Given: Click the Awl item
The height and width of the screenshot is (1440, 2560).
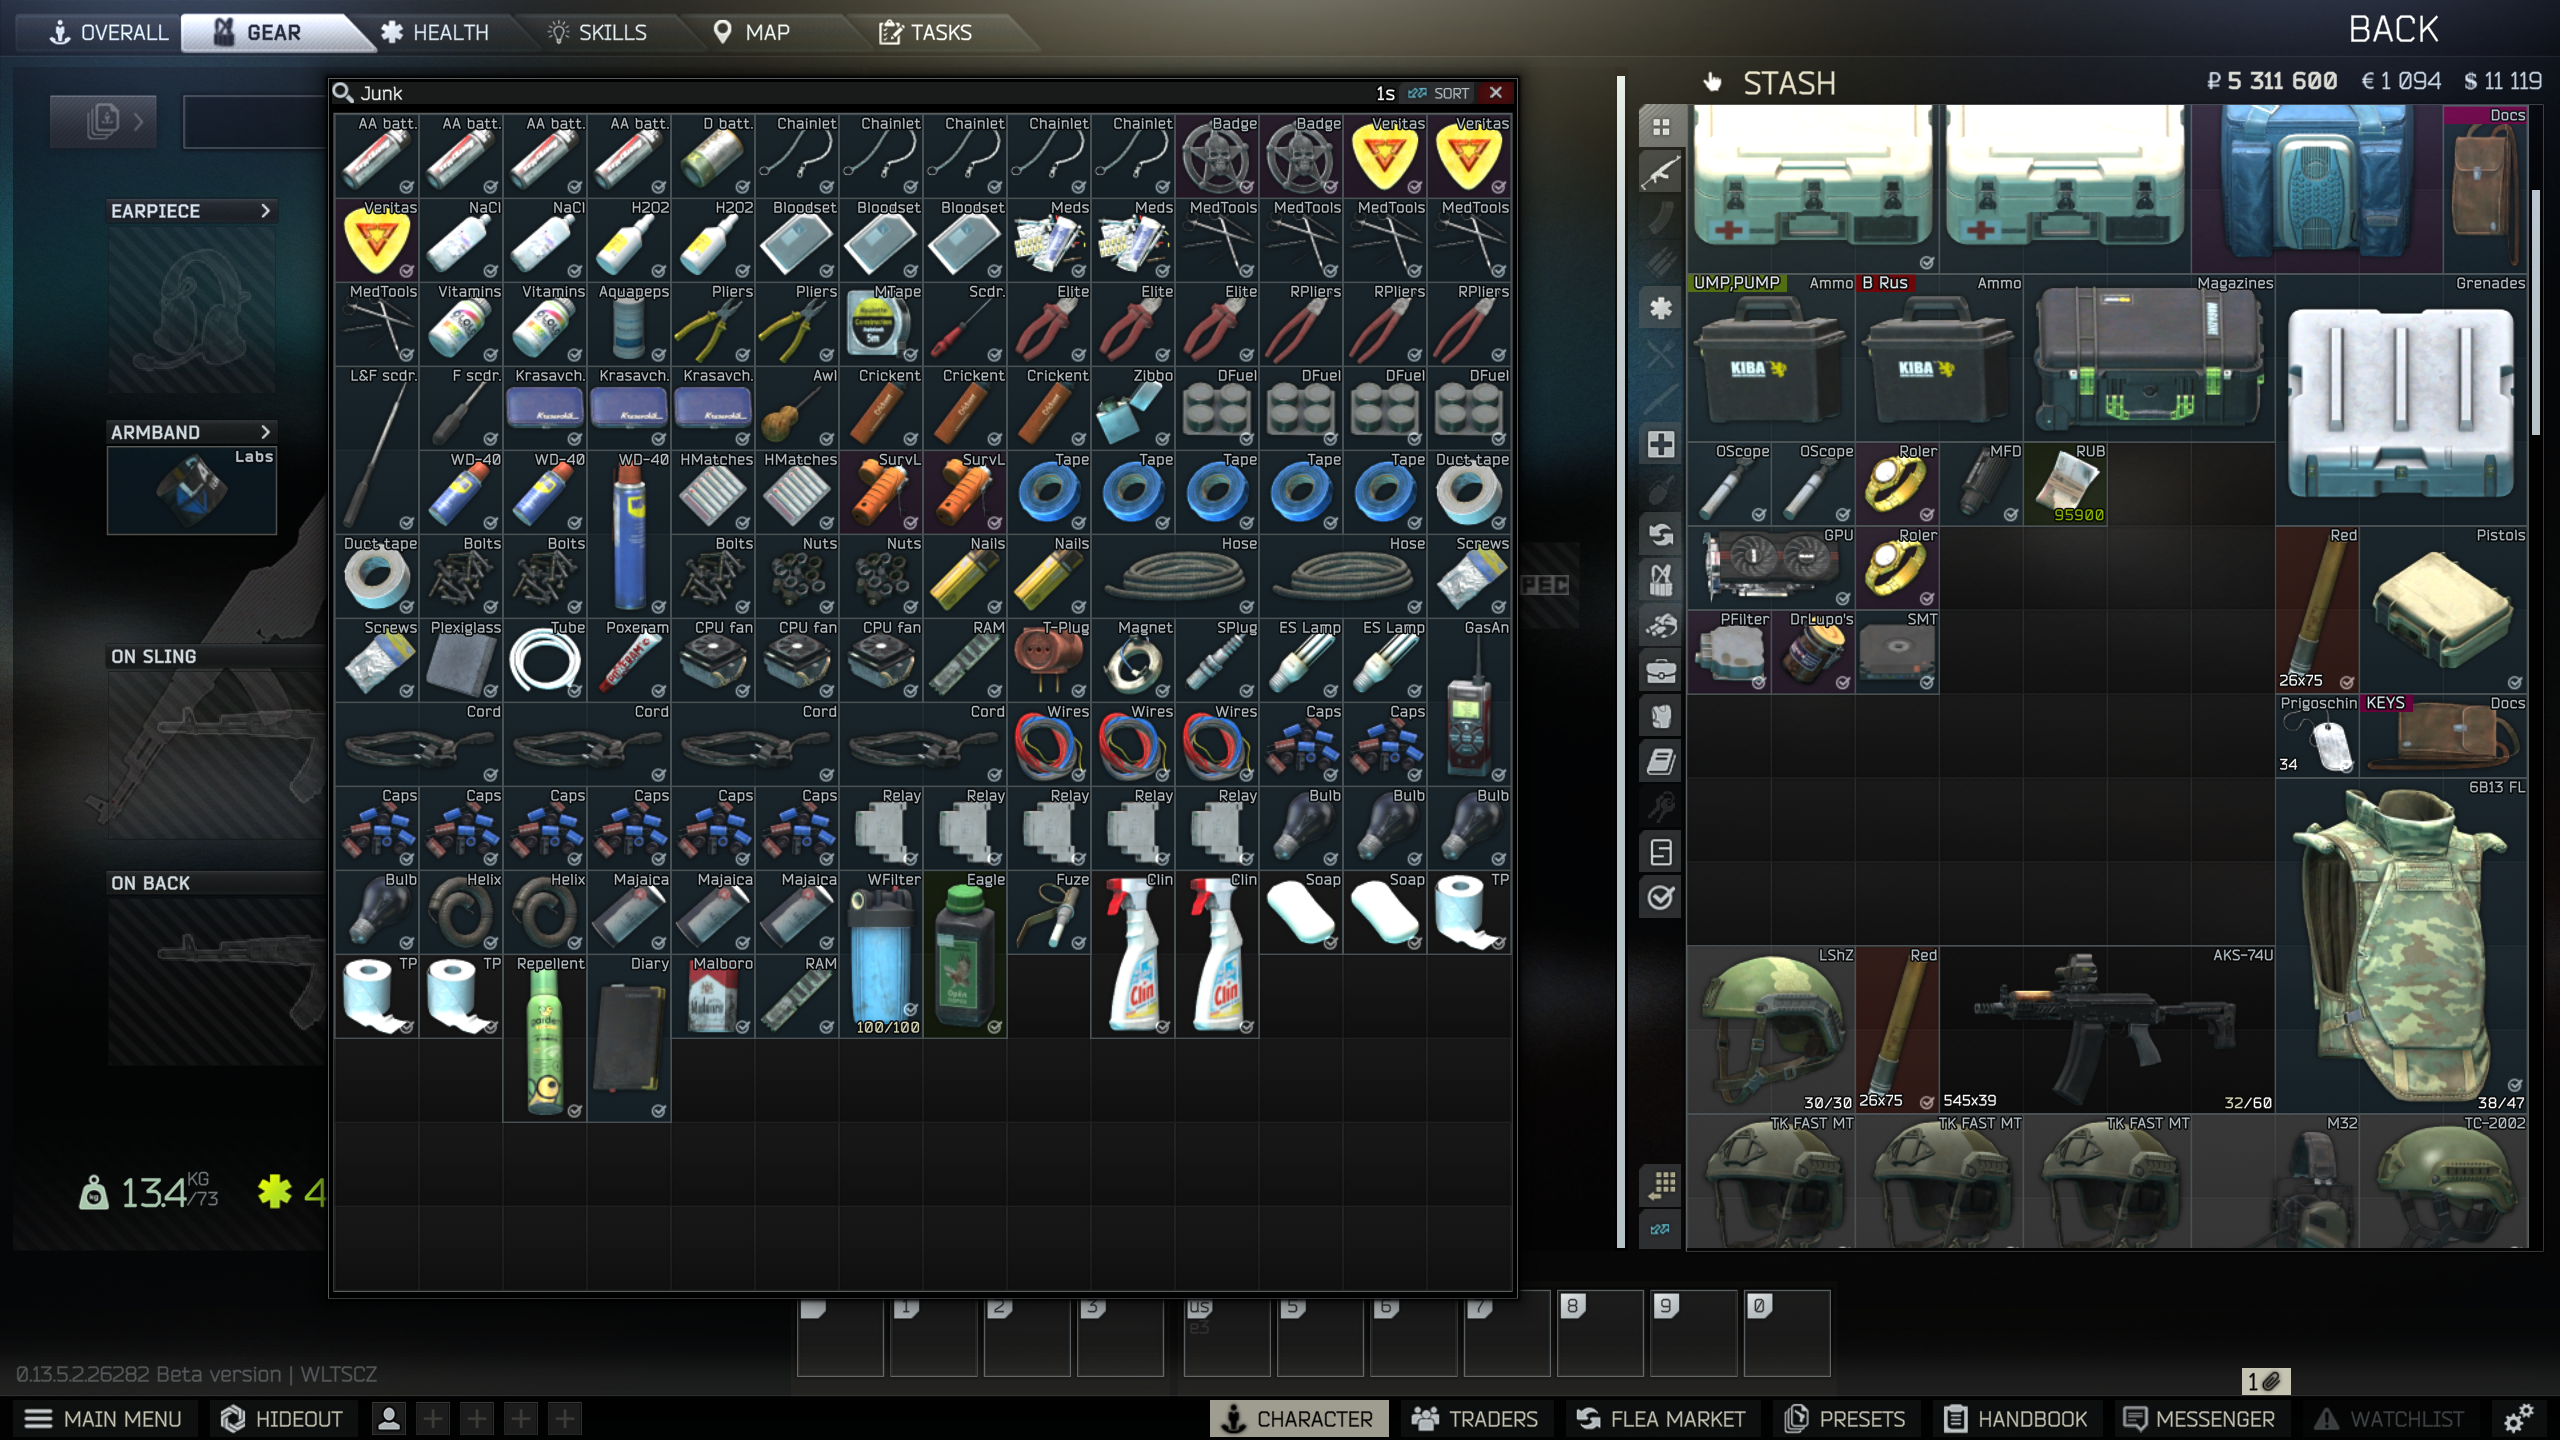Looking at the screenshot, I should [x=797, y=408].
